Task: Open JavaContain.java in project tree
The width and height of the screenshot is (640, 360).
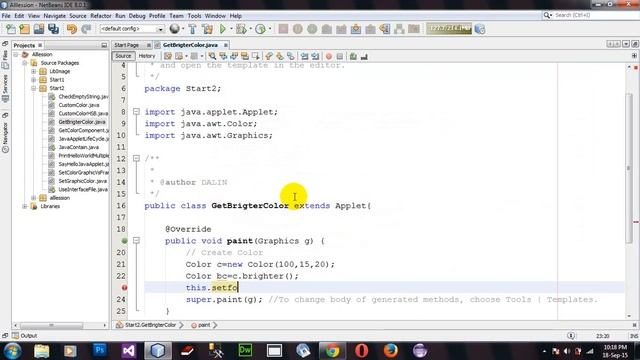Action: [x=78, y=147]
